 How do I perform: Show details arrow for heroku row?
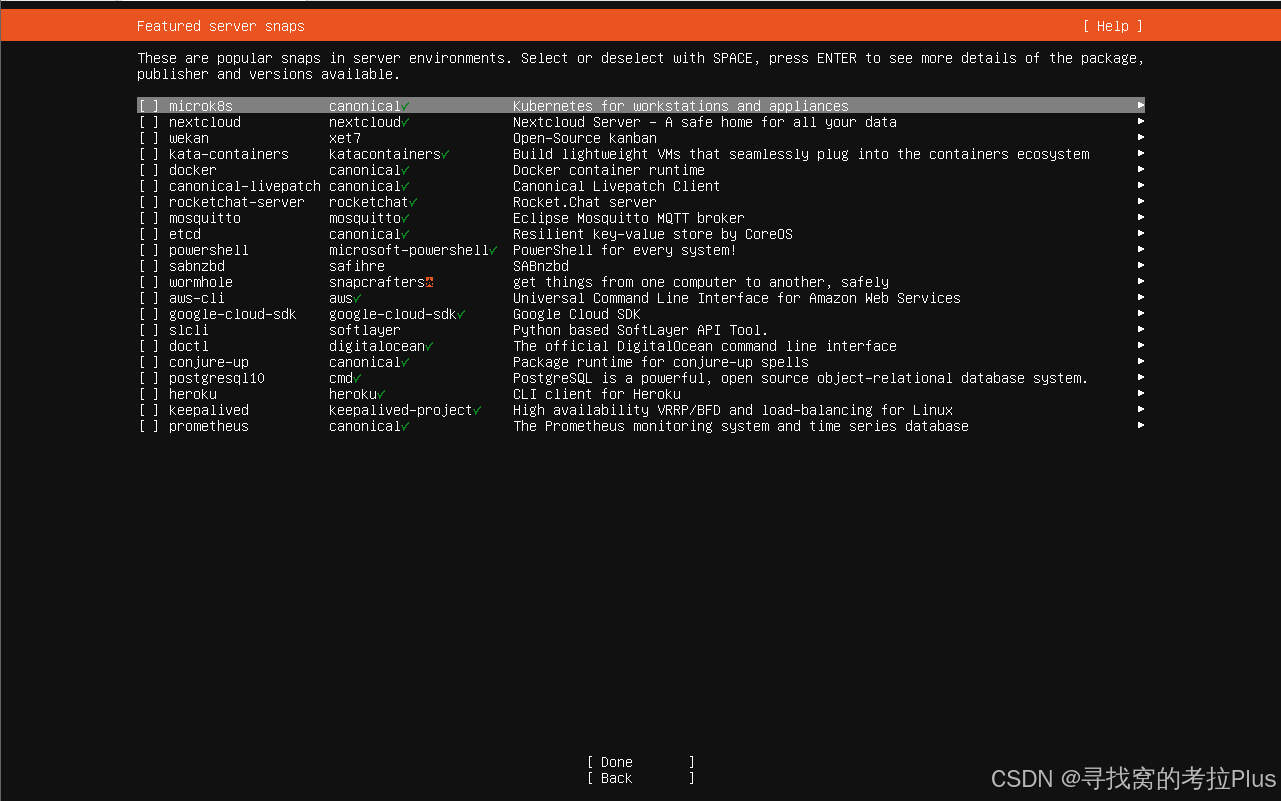tap(1140, 393)
